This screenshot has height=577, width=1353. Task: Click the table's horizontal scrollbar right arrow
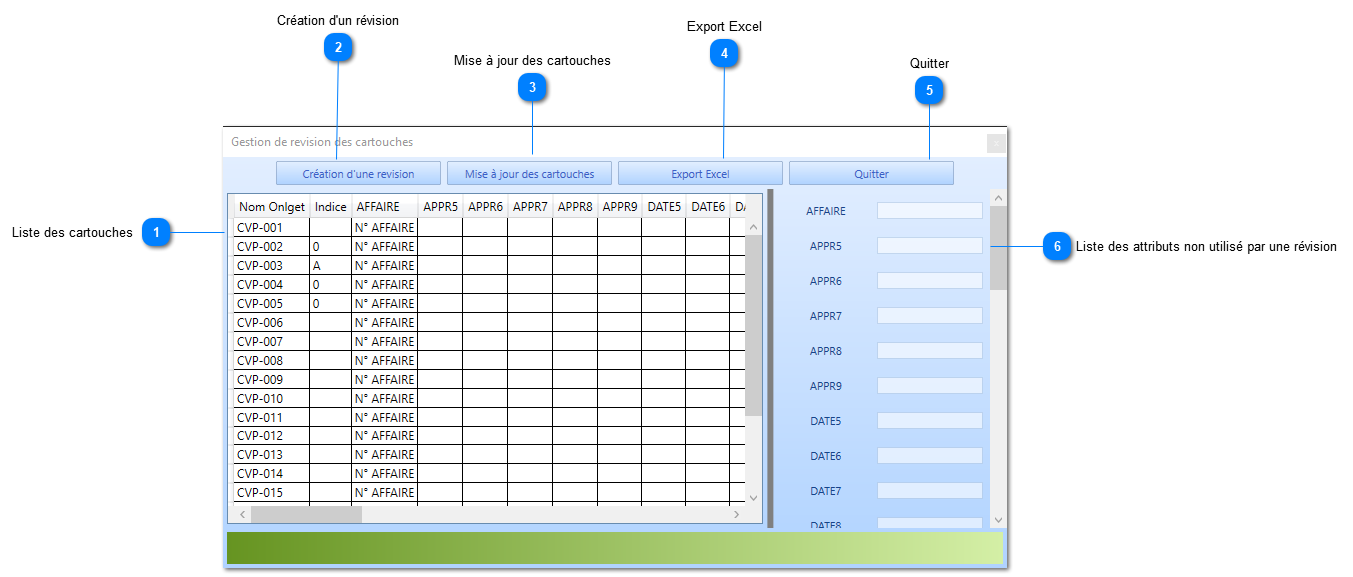pyautogui.click(x=737, y=514)
